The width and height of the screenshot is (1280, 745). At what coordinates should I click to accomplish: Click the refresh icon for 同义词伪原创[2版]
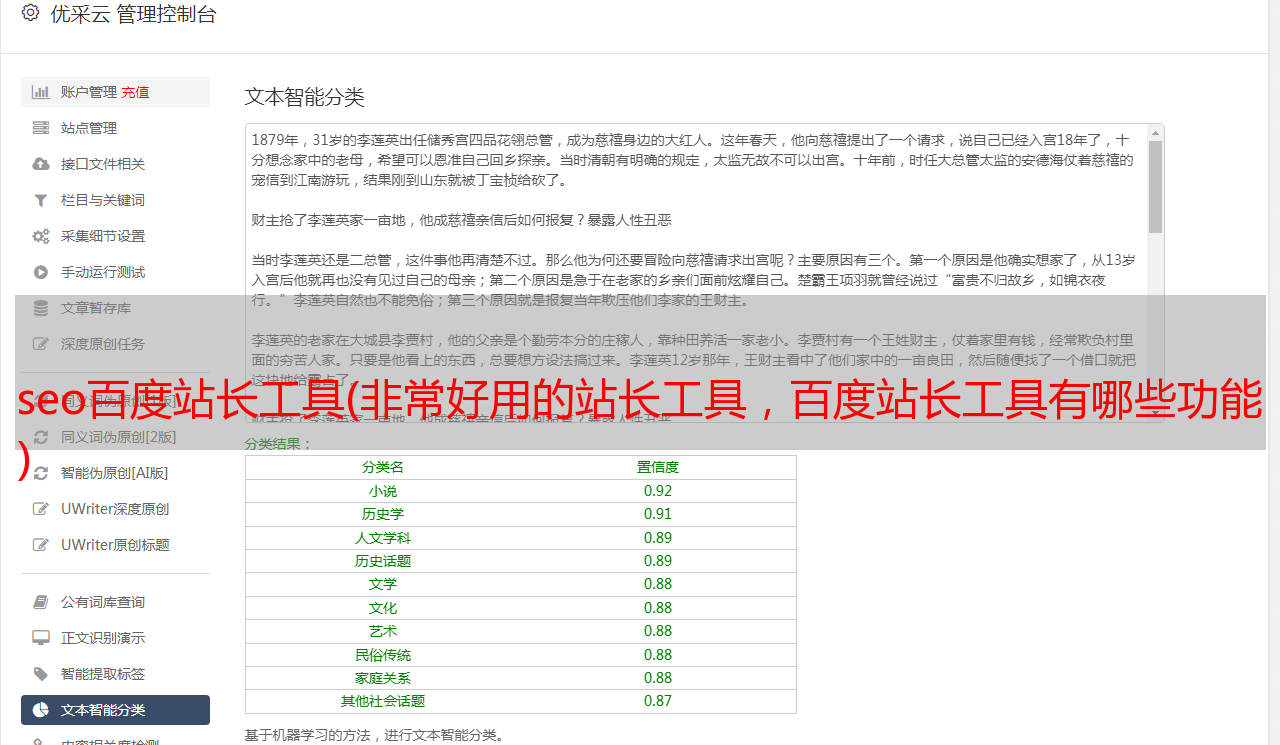click(41, 437)
